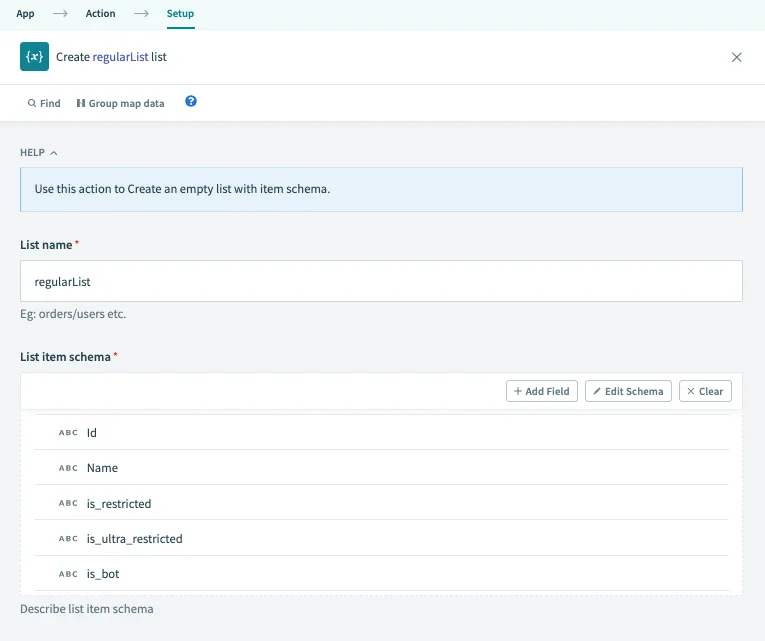Switch to the Action step
This screenshot has width=765, height=641.
(x=100, y=14)
